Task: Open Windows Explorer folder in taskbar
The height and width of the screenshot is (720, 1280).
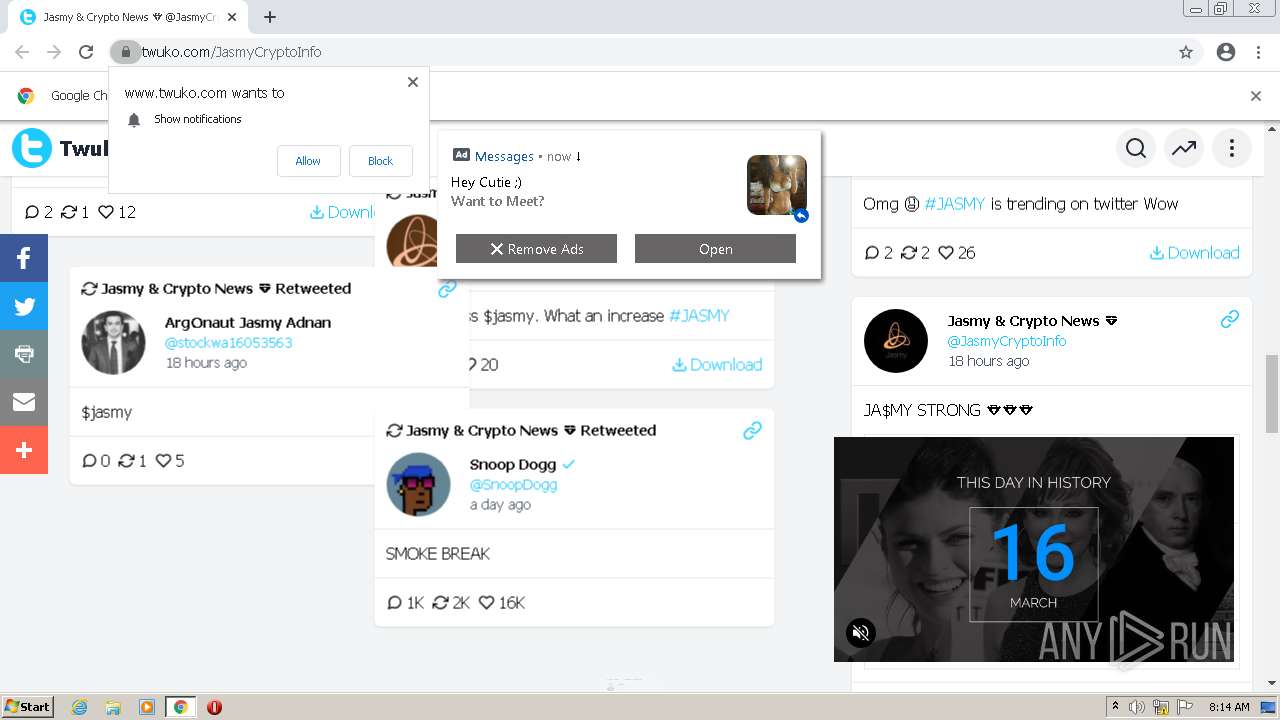Action: tap(113, 707)
